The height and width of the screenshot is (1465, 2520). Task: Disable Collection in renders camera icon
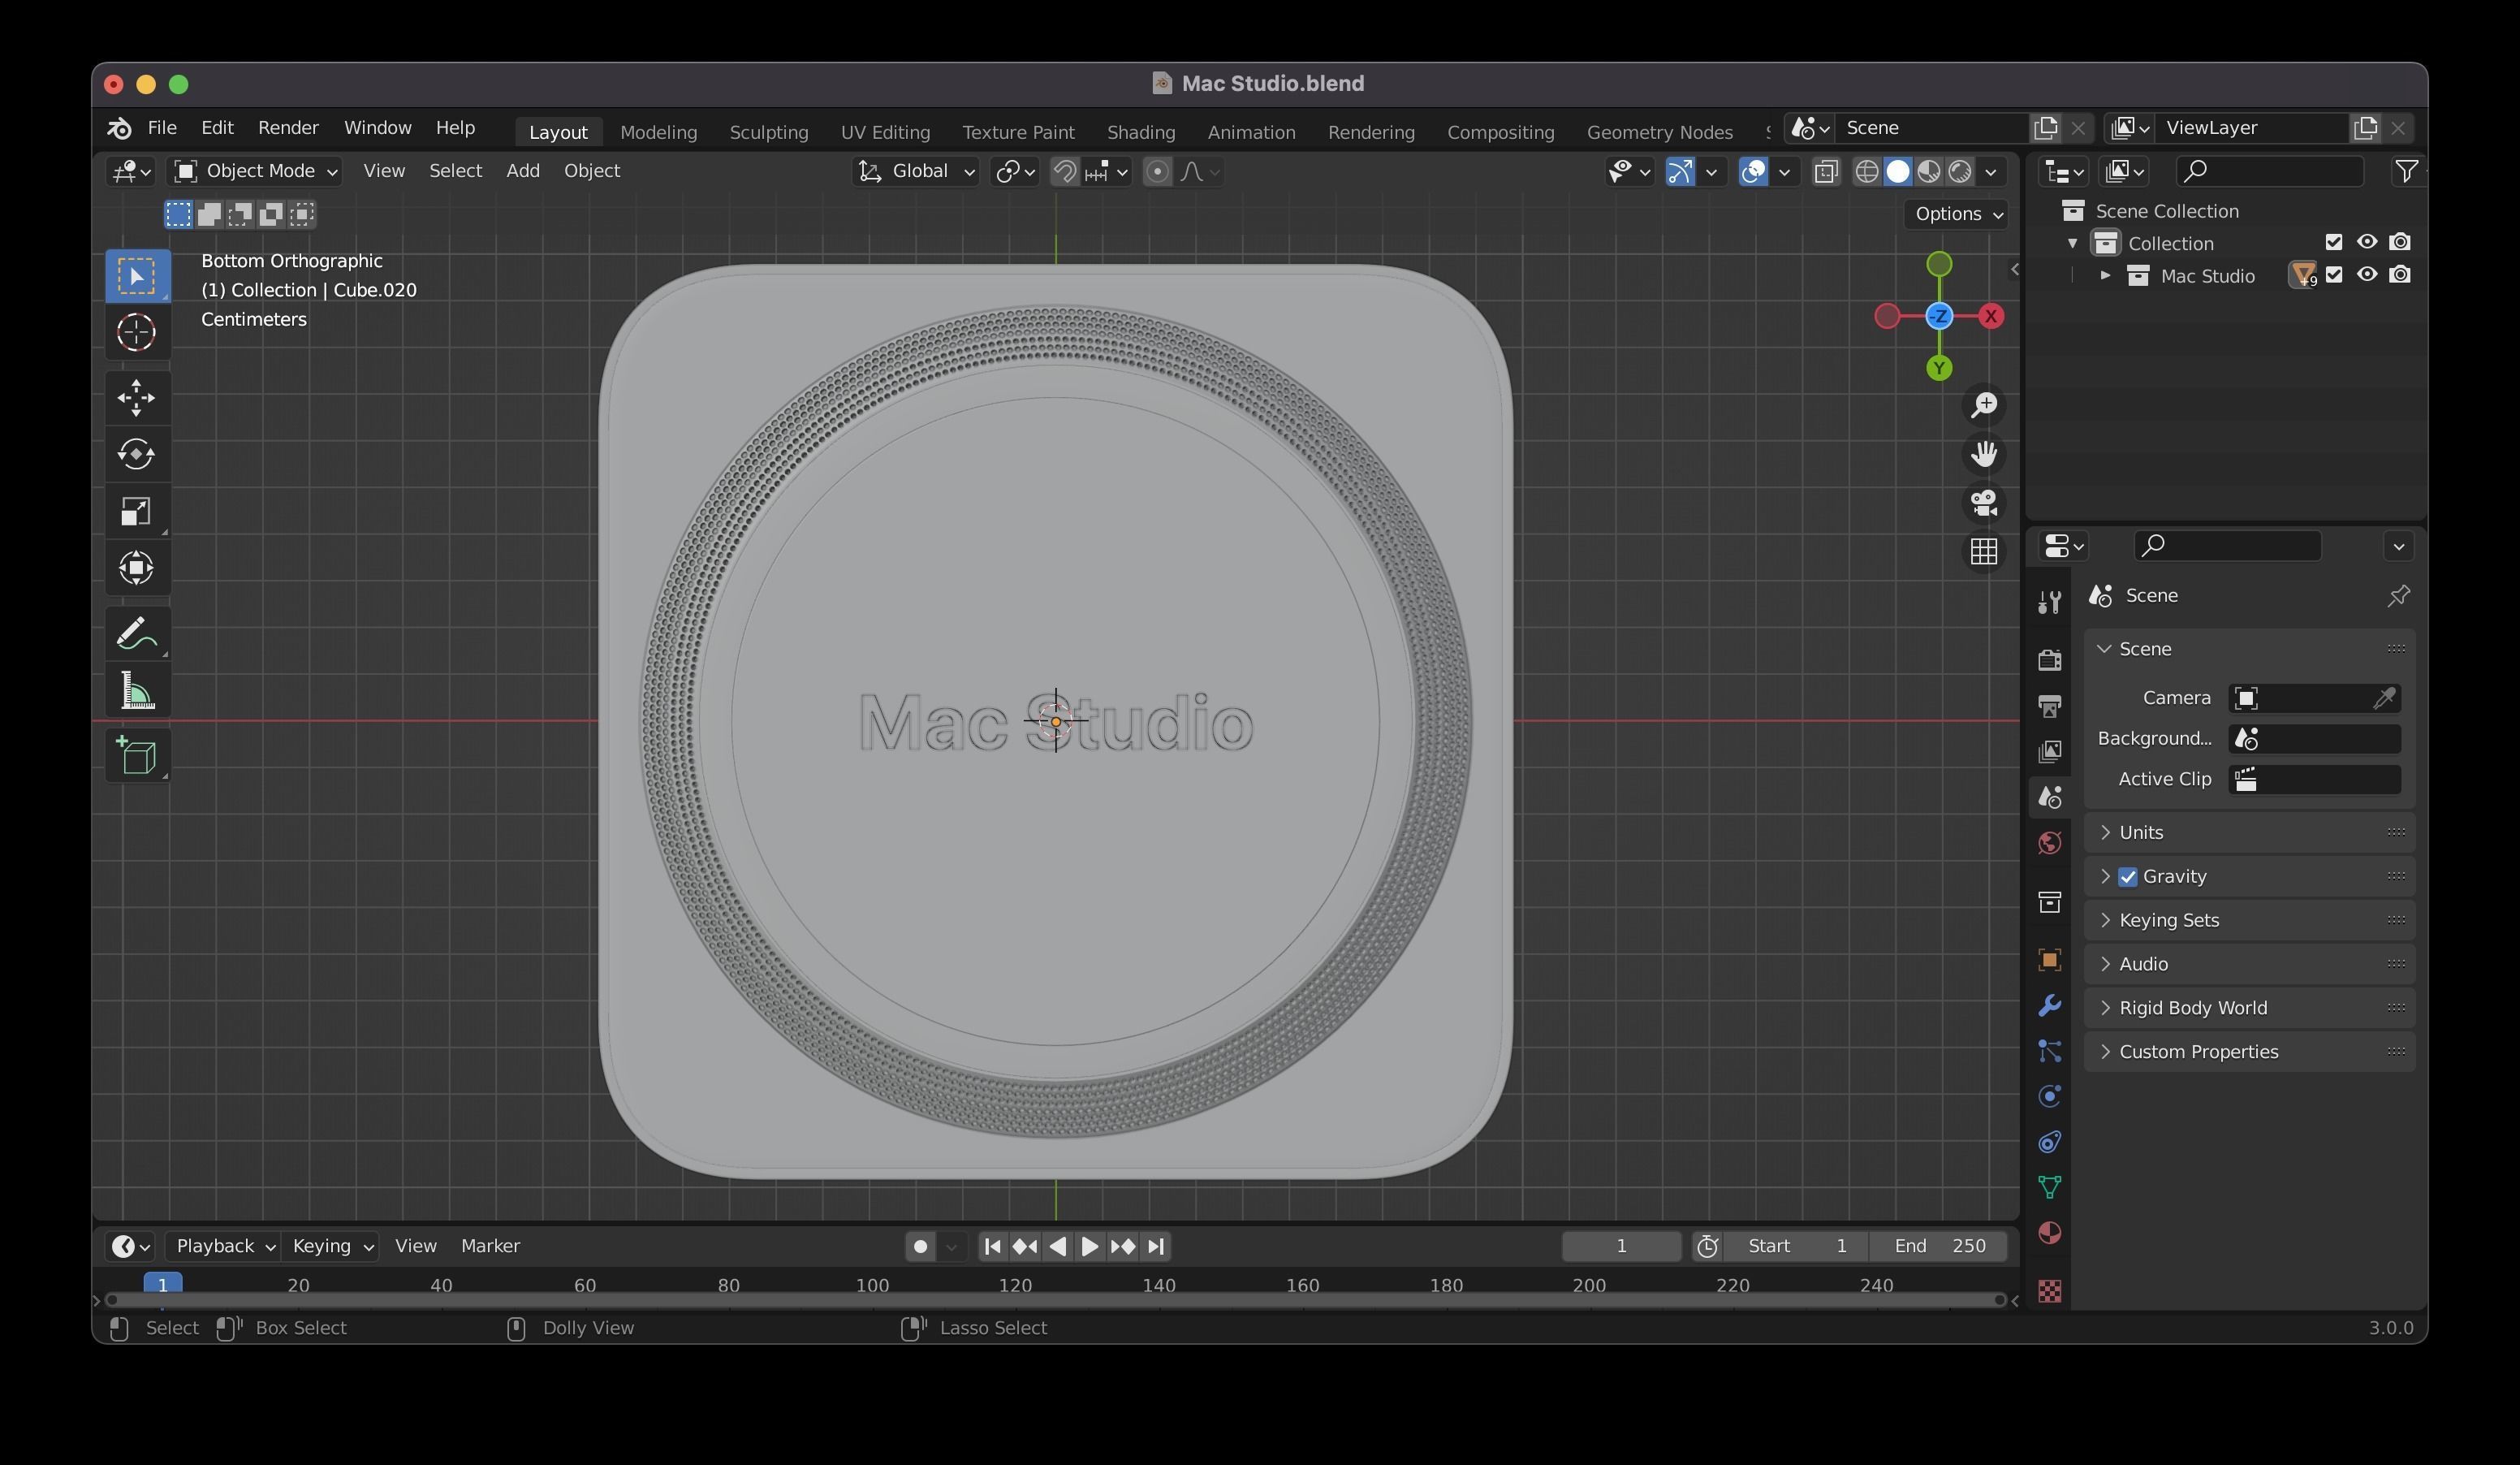tap(2400, 242)
